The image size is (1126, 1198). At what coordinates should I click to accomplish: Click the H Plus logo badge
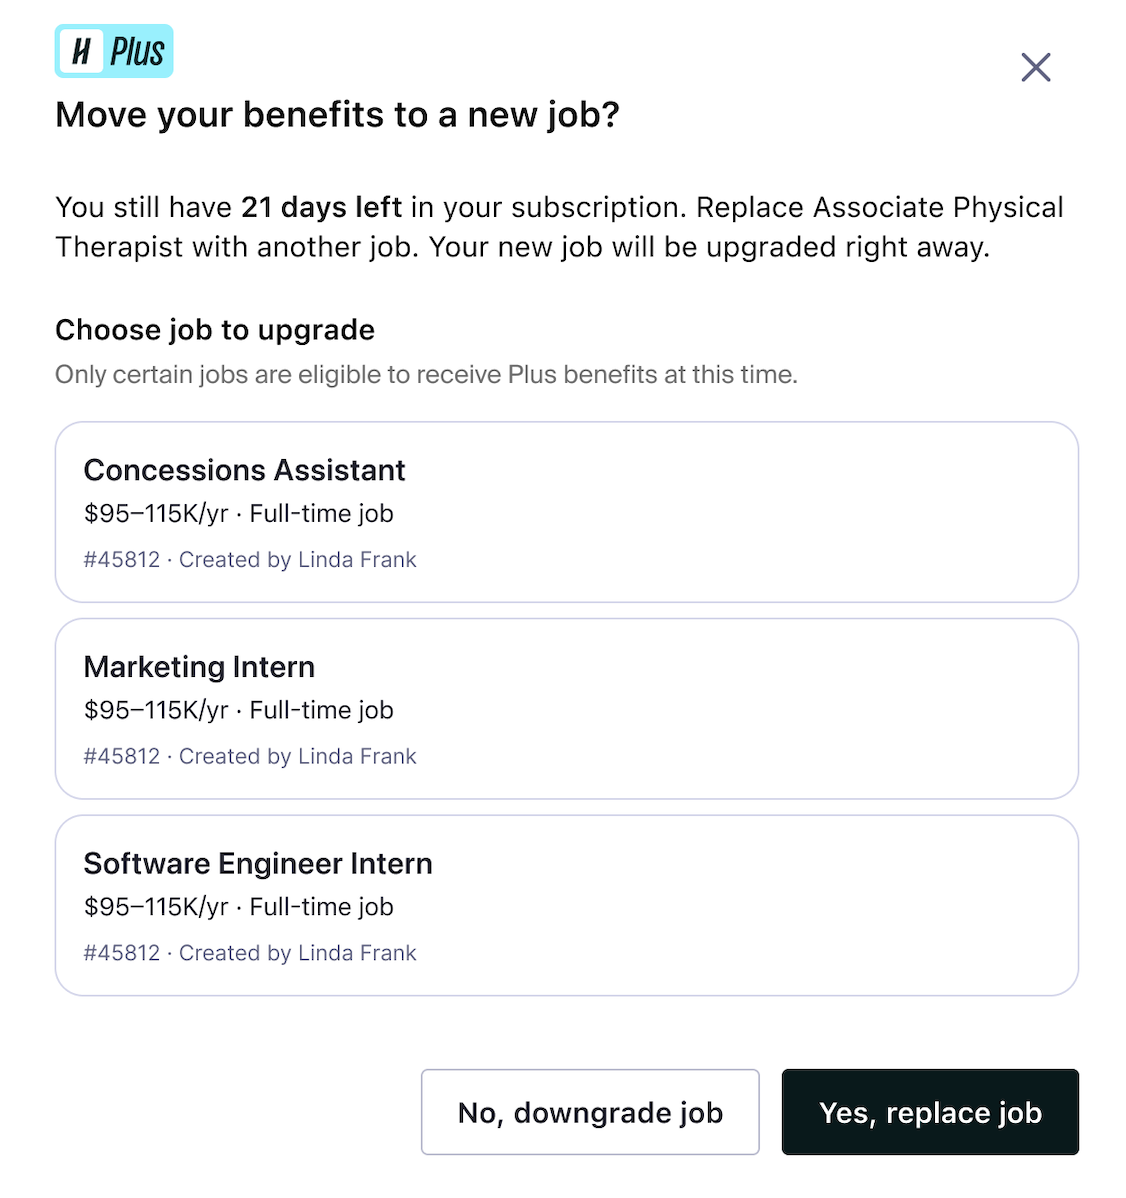(x=114, y=51)
